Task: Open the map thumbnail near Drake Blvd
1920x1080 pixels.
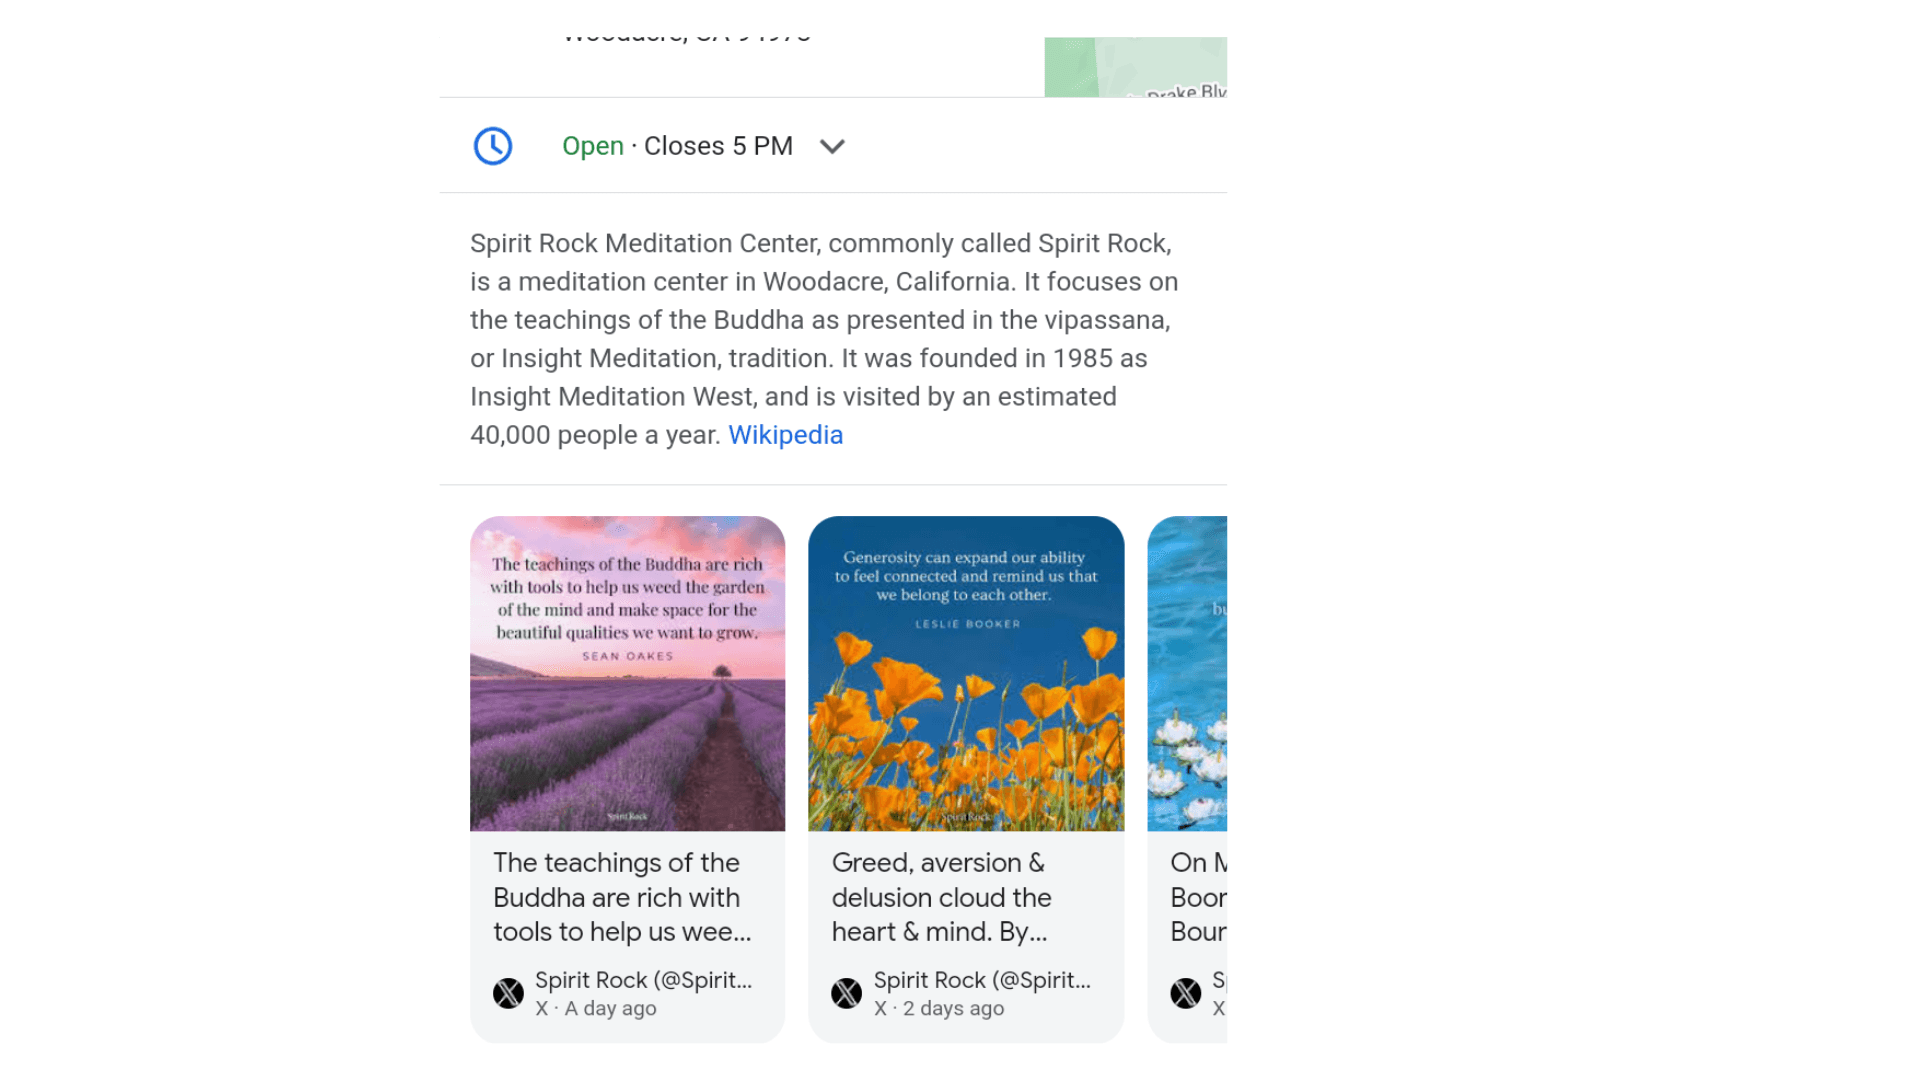Action: (x=1135, y=67)
